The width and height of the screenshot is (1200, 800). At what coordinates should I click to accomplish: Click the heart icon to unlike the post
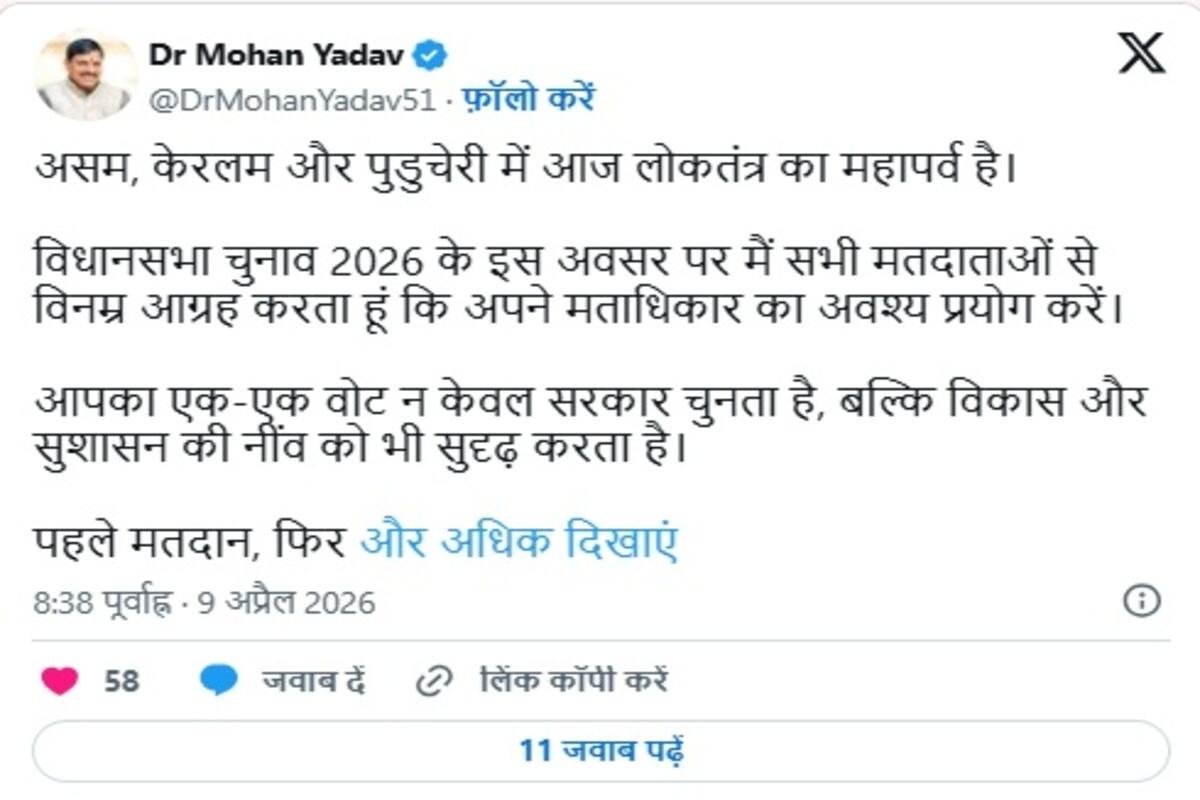pos(60,680)
